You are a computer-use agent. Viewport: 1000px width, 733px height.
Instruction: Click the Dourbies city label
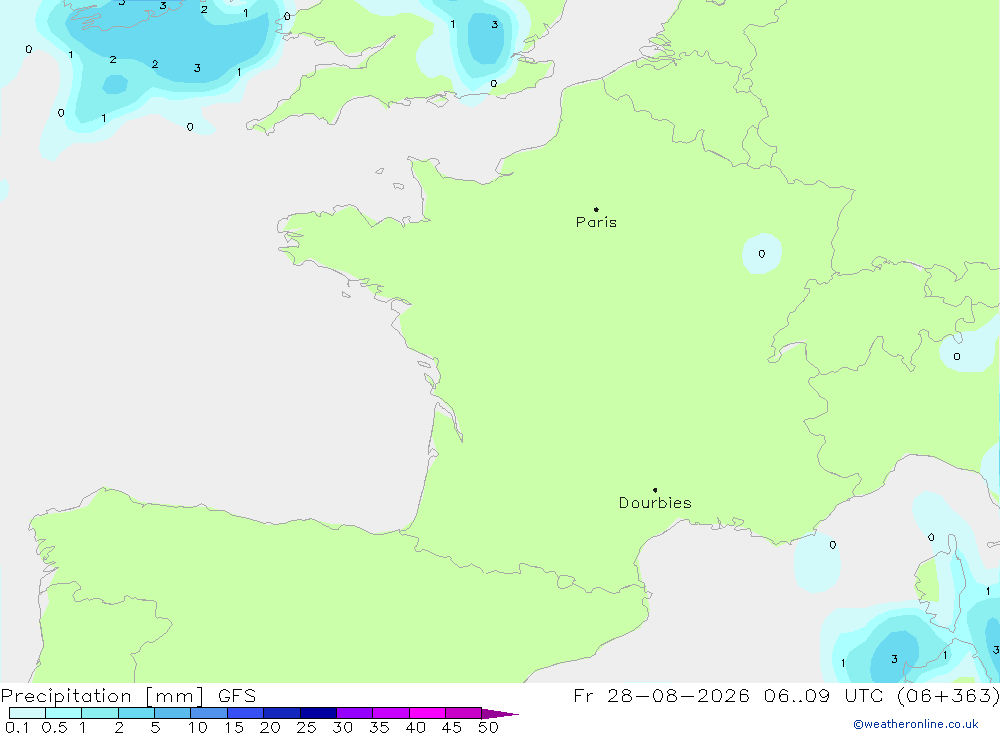pos(655,503)
